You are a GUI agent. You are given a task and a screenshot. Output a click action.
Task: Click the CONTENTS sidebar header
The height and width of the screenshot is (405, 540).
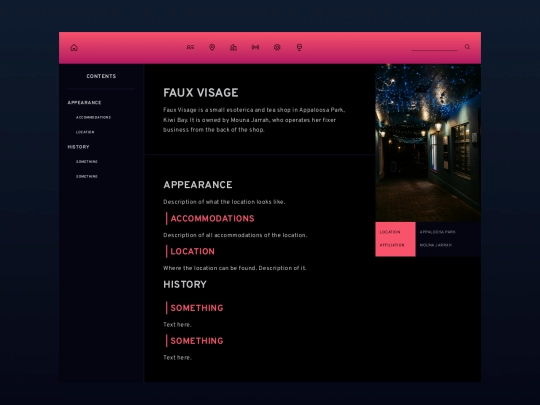pyautogui.click(x=101, y=76)
